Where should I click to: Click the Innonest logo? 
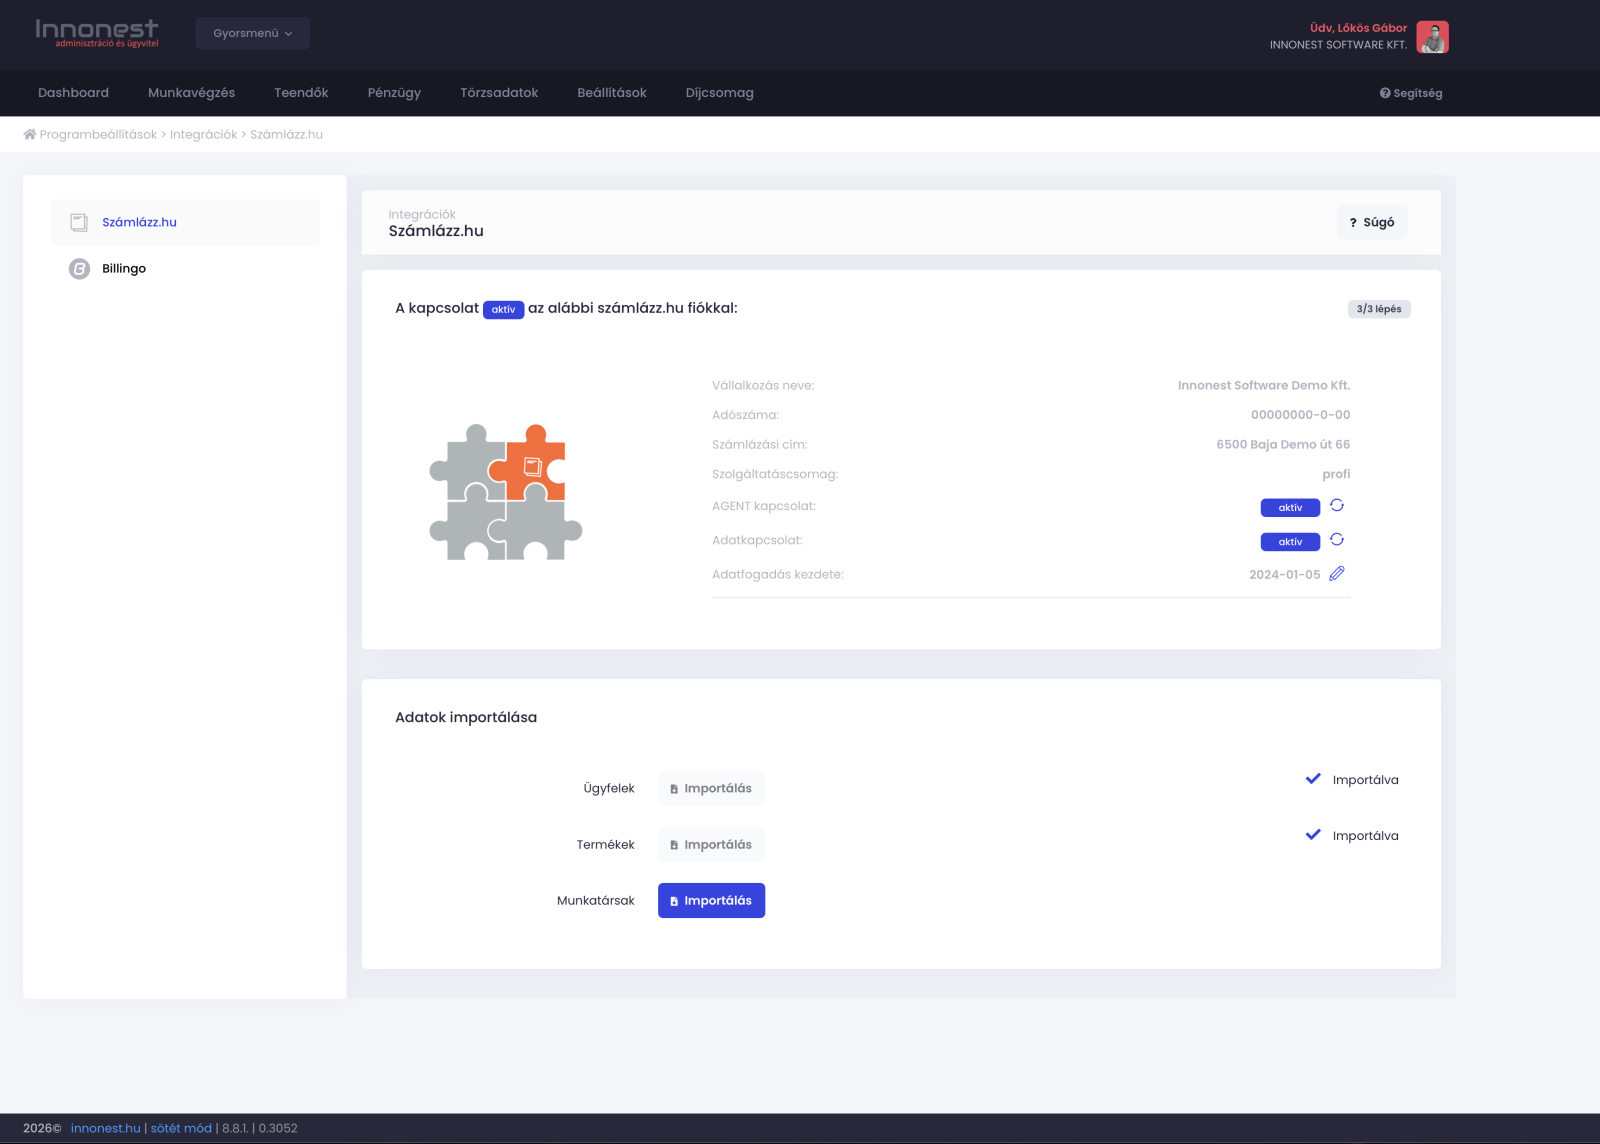pos(97,33)
